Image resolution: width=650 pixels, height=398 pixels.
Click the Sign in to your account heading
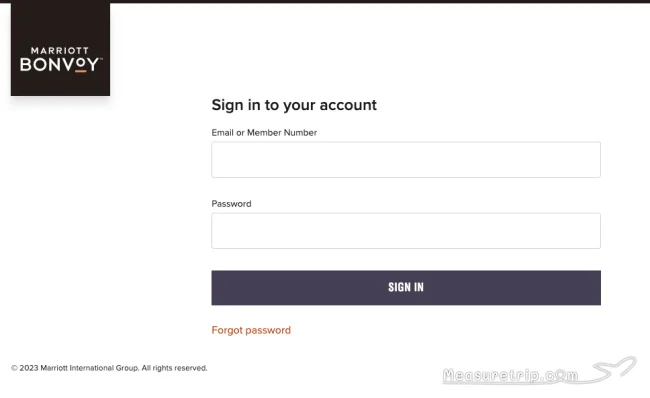(294, 105)
